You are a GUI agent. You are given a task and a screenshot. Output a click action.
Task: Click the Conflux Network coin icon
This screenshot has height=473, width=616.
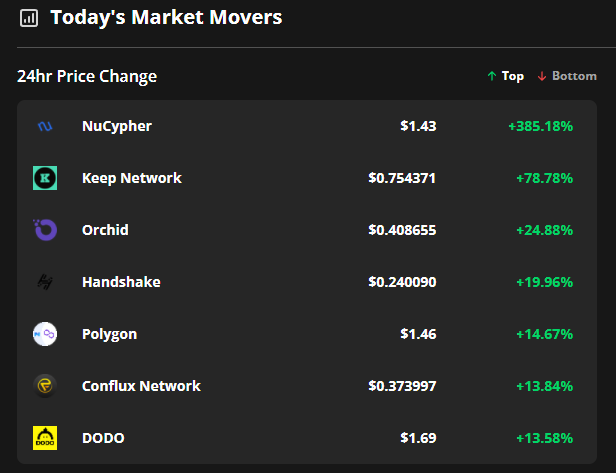tap(45, 386)
